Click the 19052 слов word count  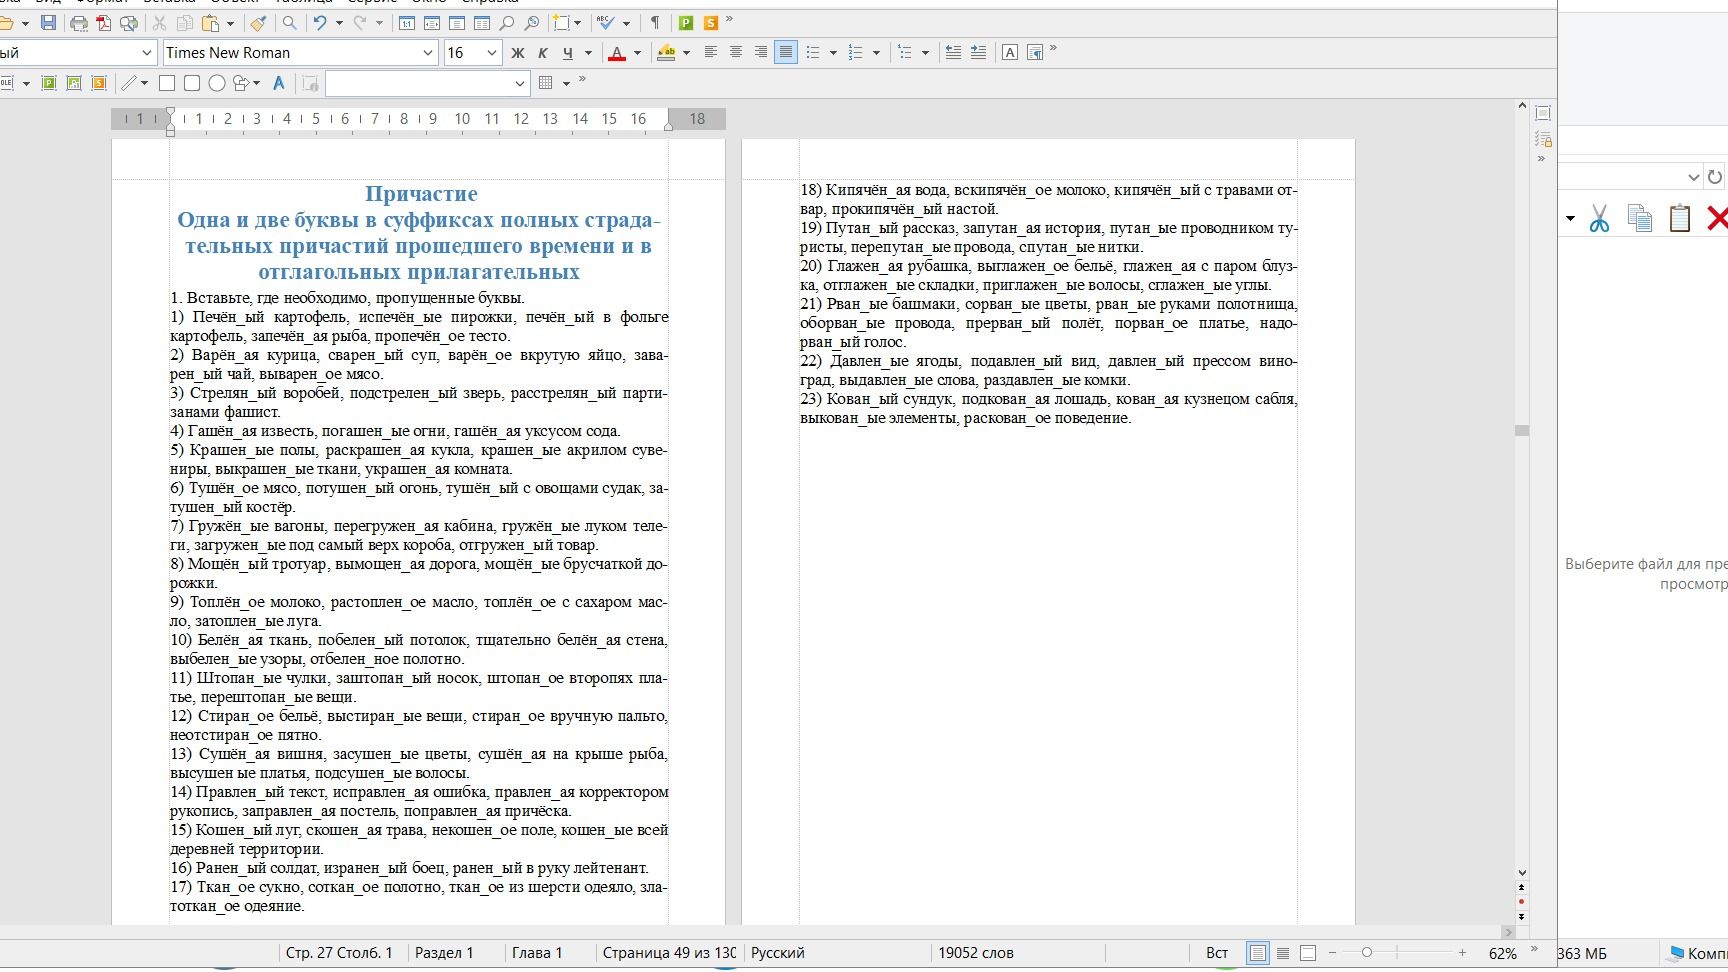coord(976,953)
